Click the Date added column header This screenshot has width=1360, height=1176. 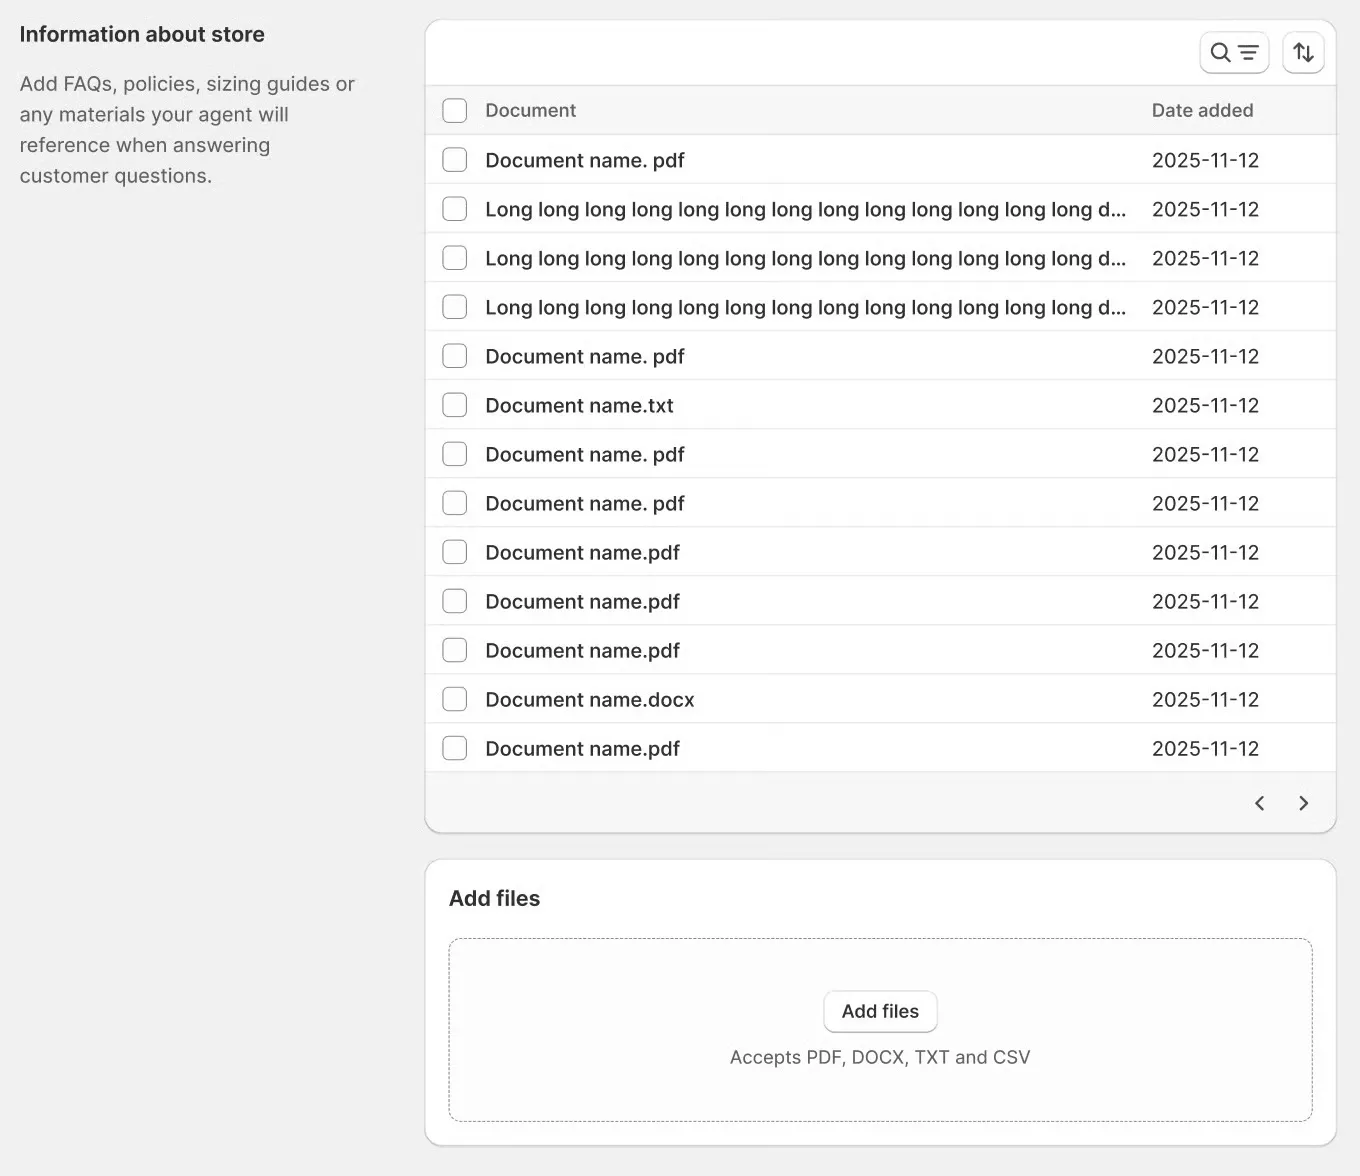click(1202, 110)
